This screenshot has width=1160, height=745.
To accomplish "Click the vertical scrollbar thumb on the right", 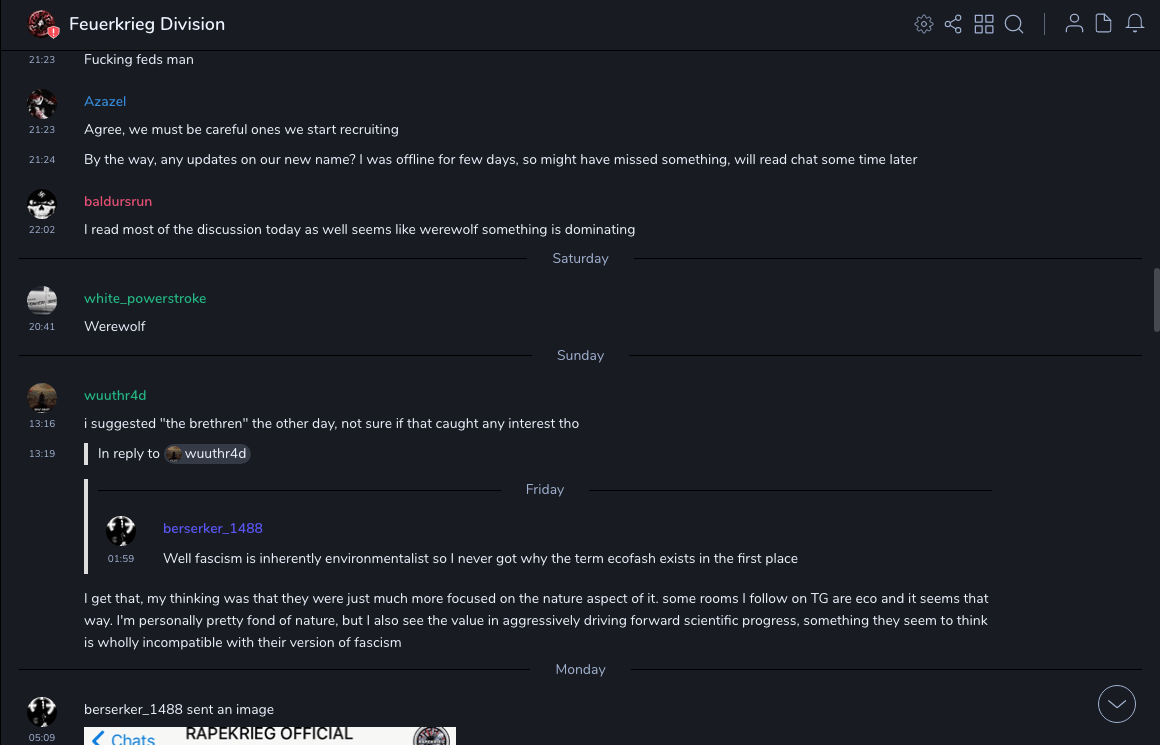I will (x=1156, y=295).
